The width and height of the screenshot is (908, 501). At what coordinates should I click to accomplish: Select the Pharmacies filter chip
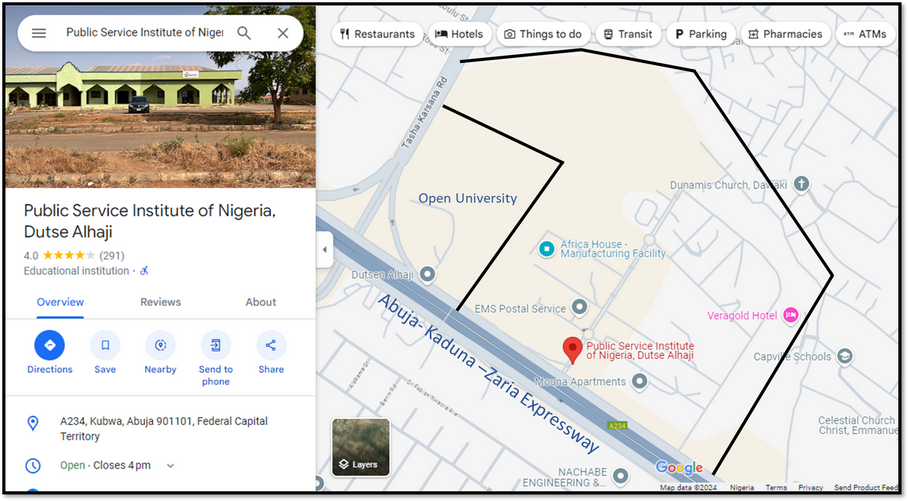[785, 34]
